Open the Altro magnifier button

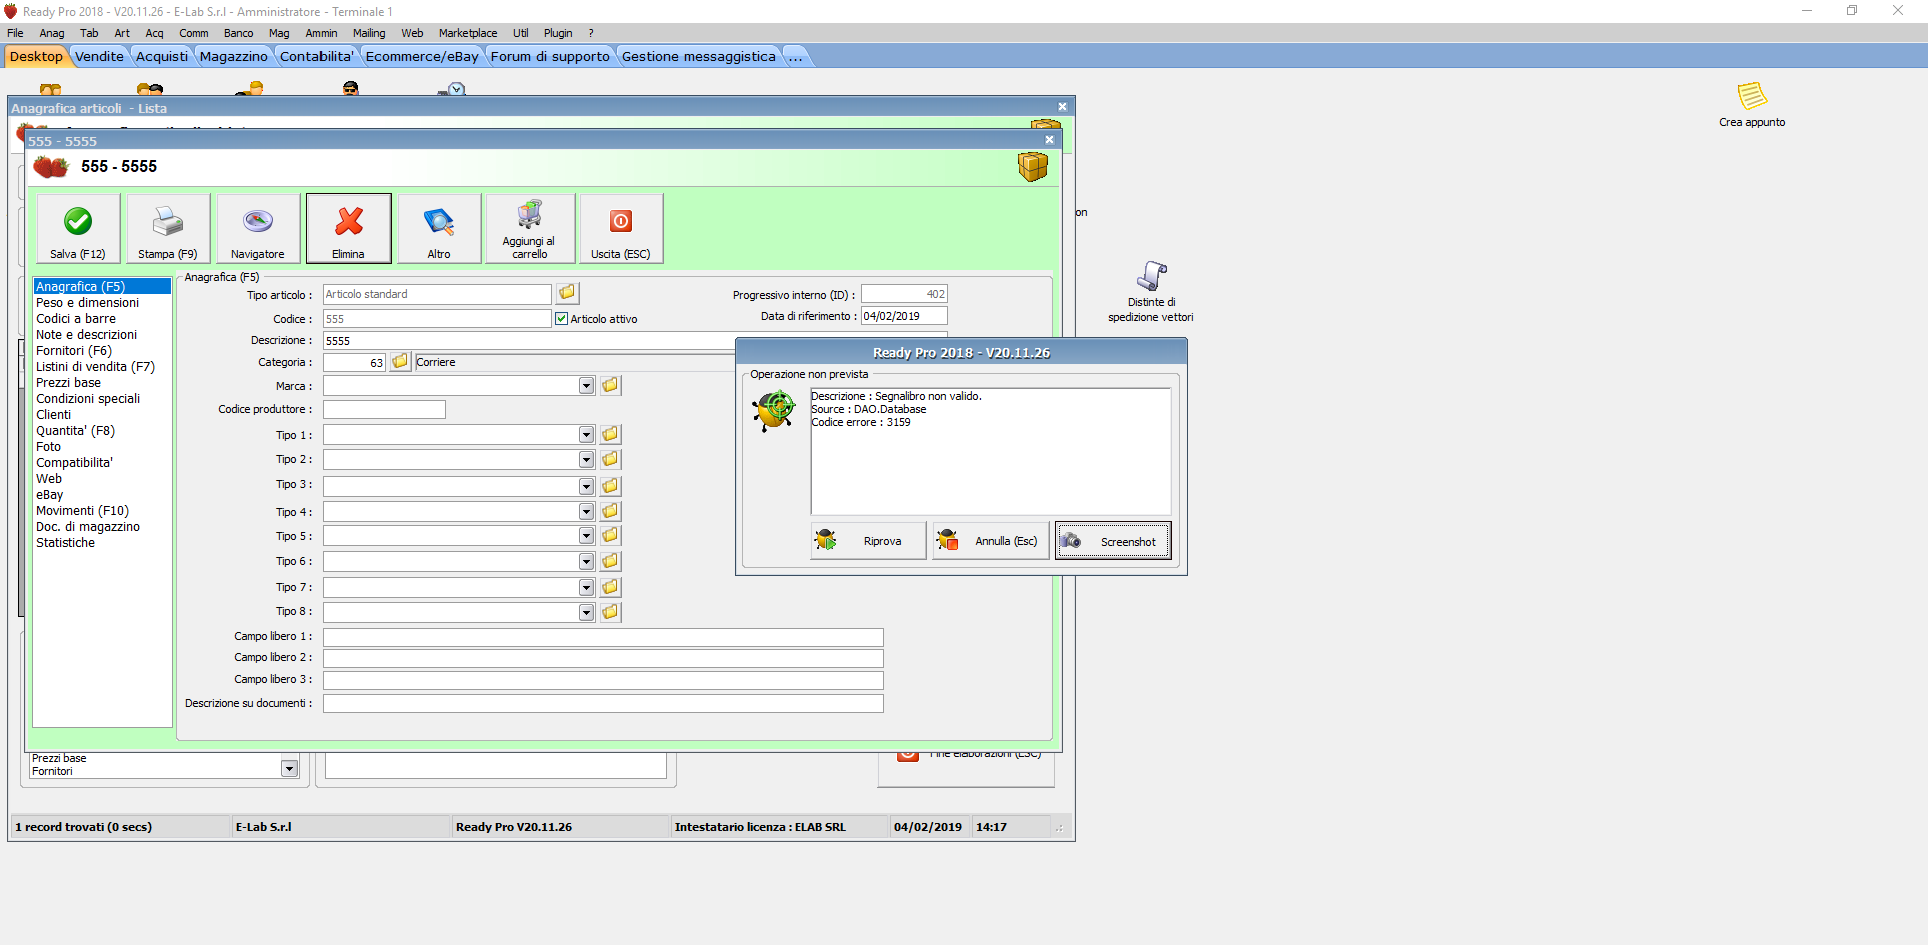439,228
